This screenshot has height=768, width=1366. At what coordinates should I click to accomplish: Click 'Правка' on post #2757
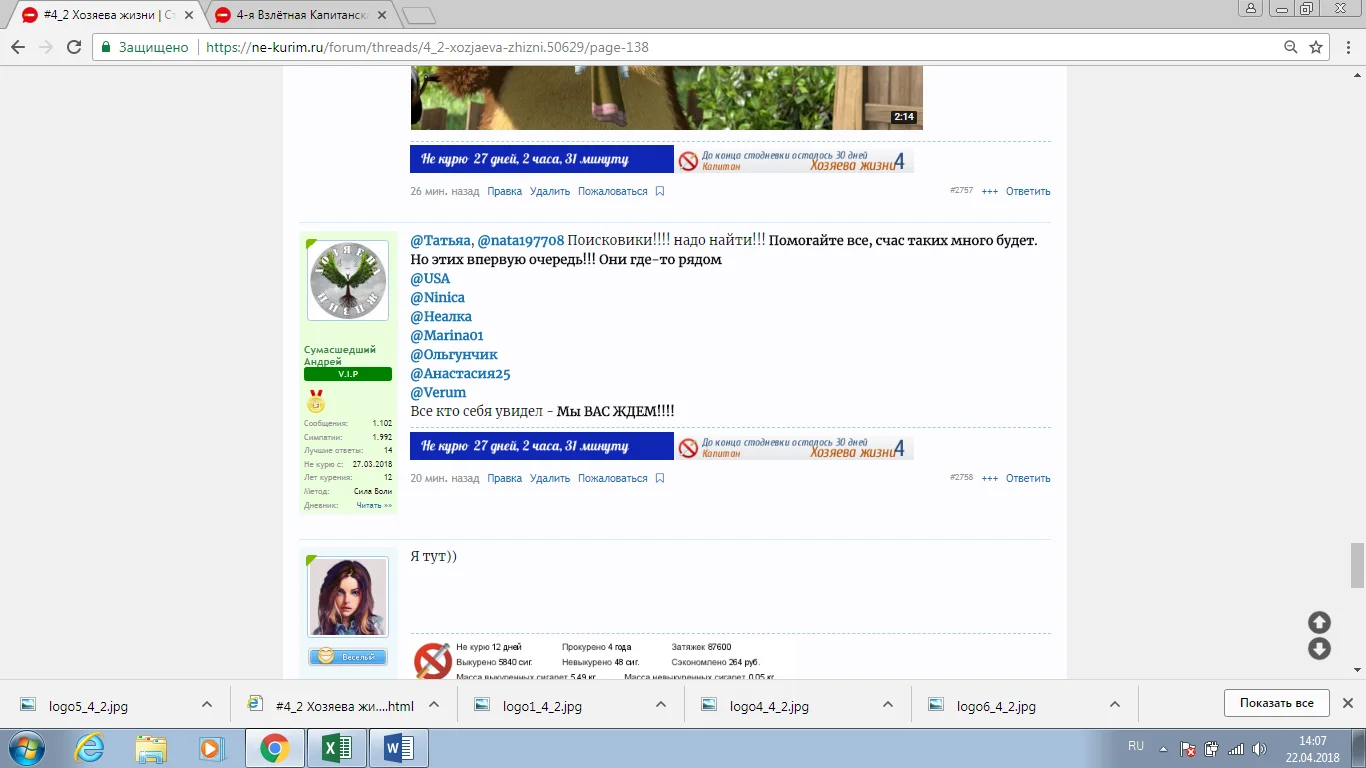click(505, 191)
